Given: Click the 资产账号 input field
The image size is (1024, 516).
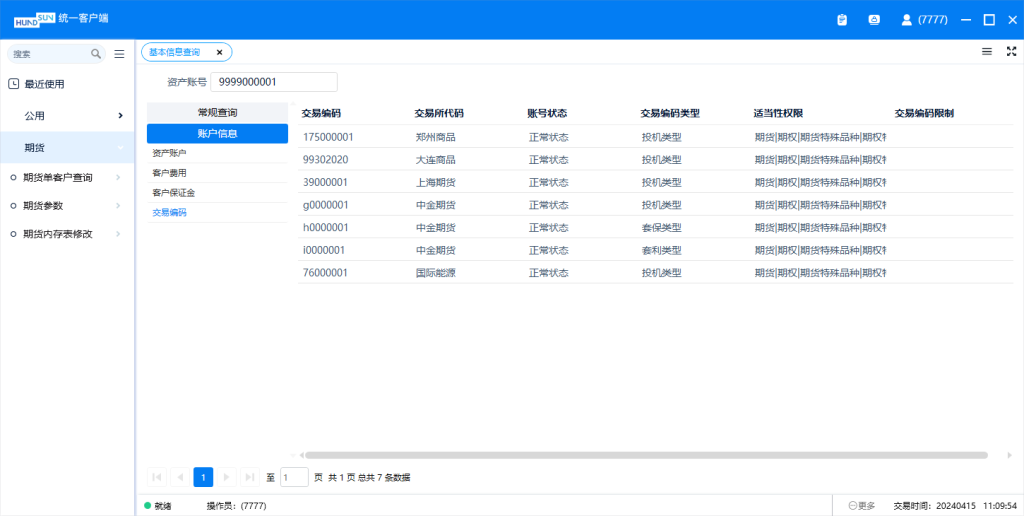Looking at the screenshot, I should 274,82.
